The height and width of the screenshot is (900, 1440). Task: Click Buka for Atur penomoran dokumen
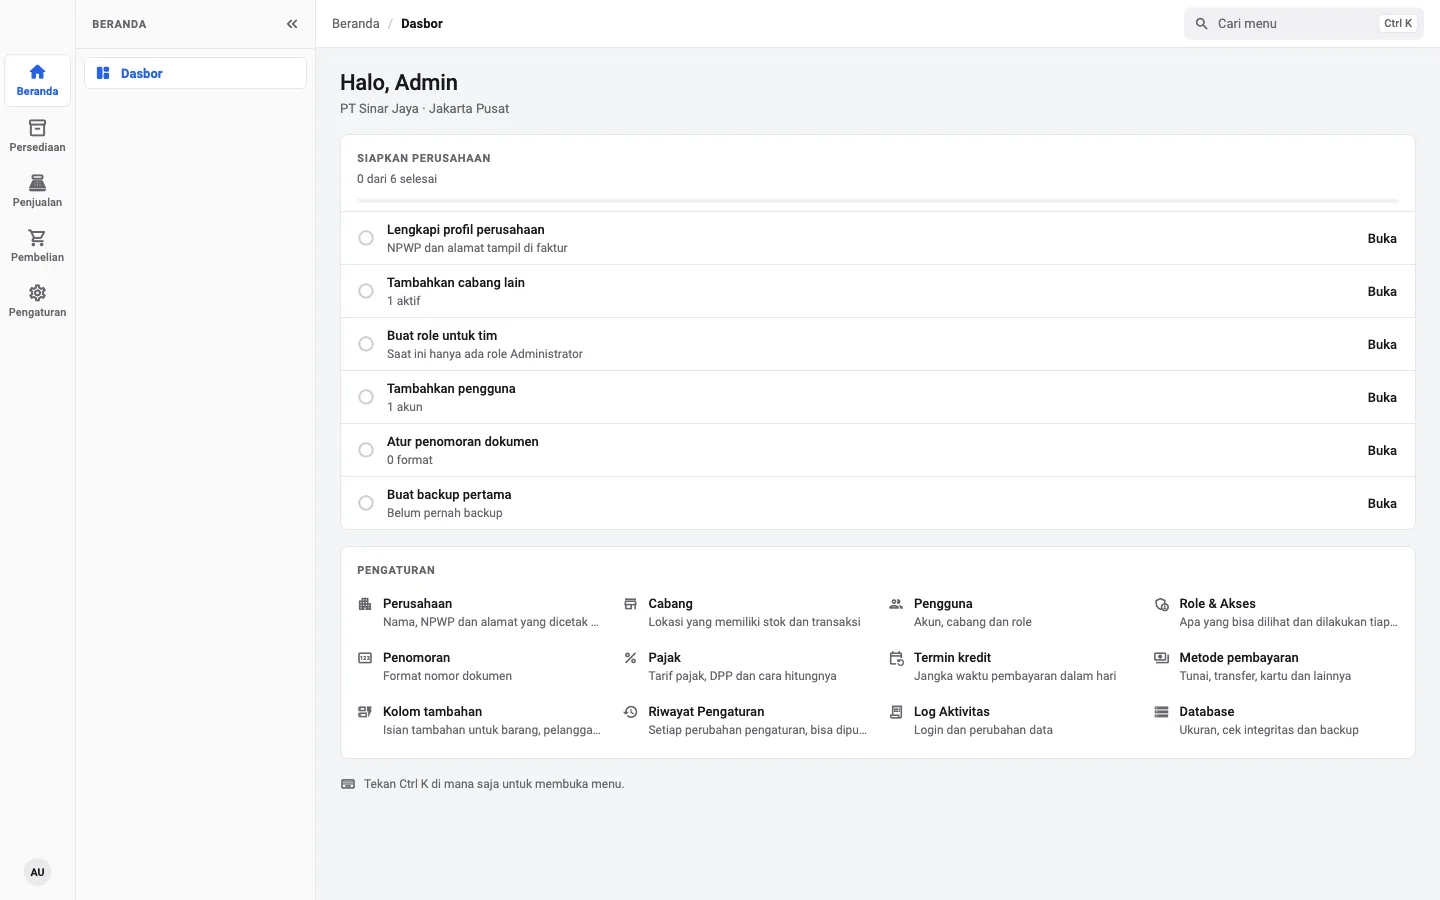(x=1382, y=450)
